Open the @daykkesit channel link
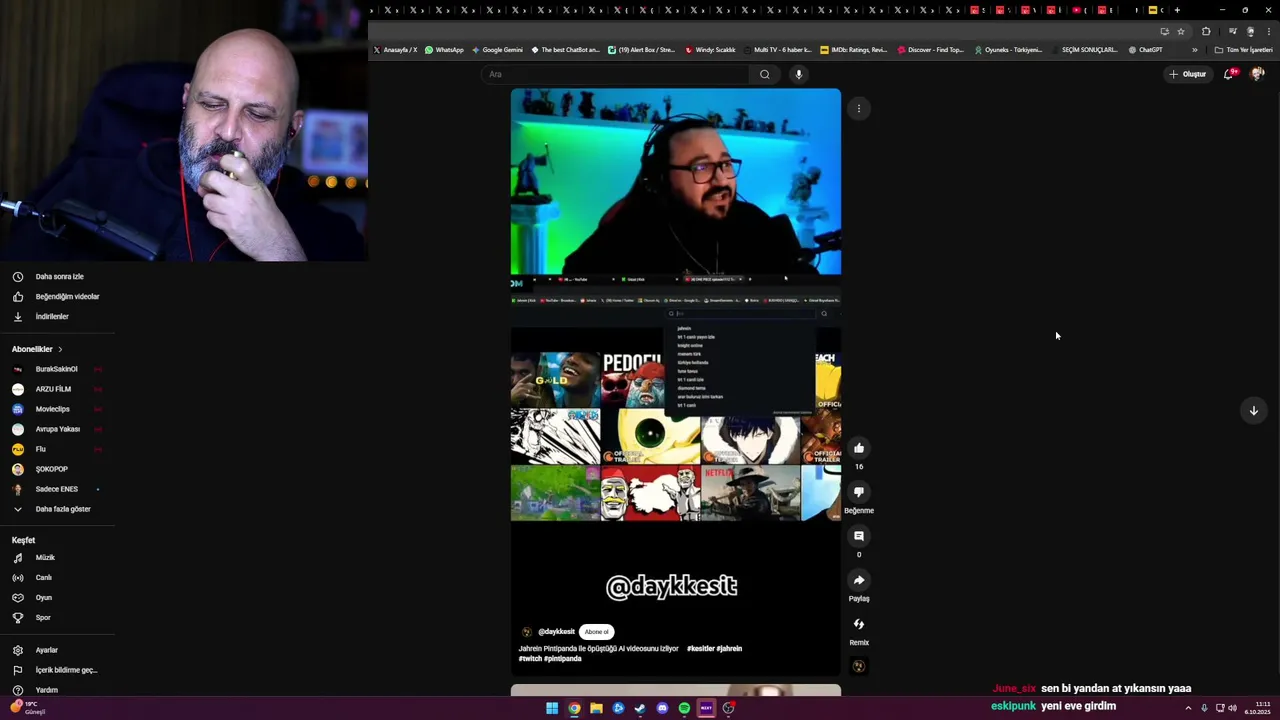The image size is (1280, 720). 556,632
